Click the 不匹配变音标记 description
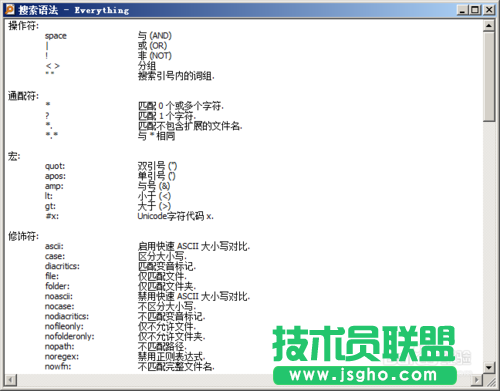Viewport: 500px width, 391px height. (x=171, y=316)
